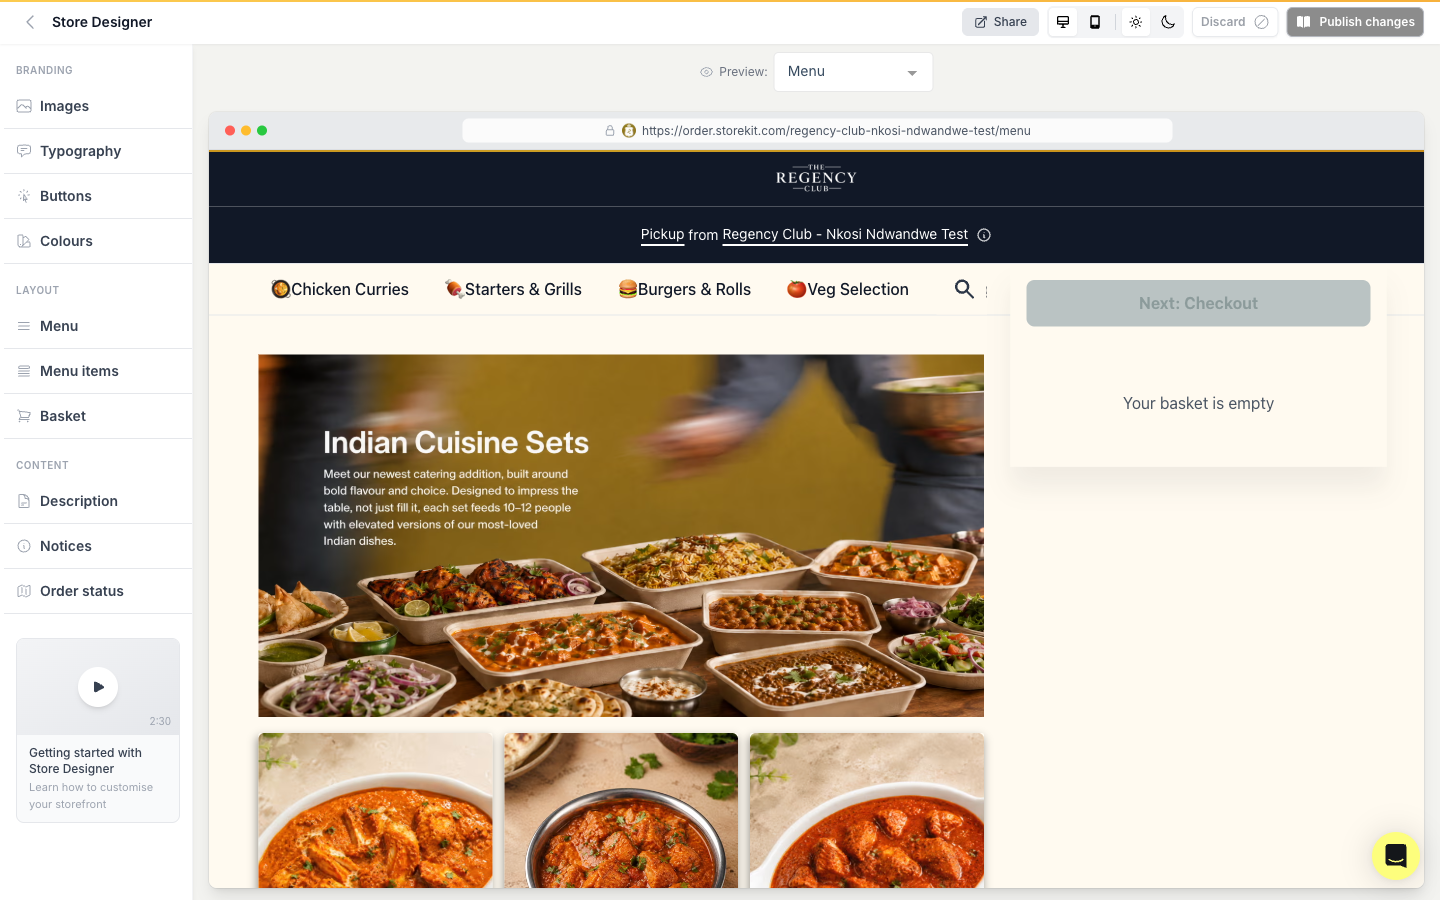Switch preview to mobile device view

(1095, 22)
